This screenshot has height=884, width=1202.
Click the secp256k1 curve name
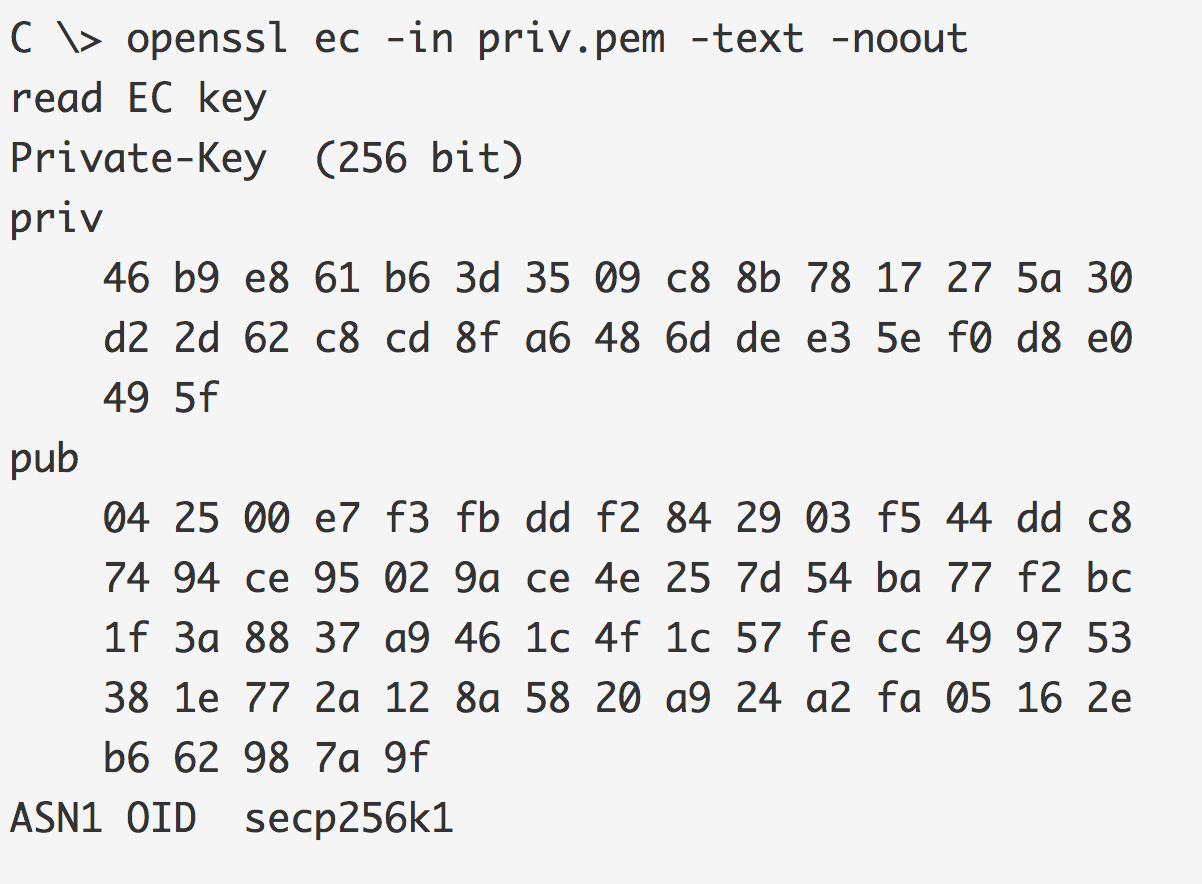coord(349,820)
